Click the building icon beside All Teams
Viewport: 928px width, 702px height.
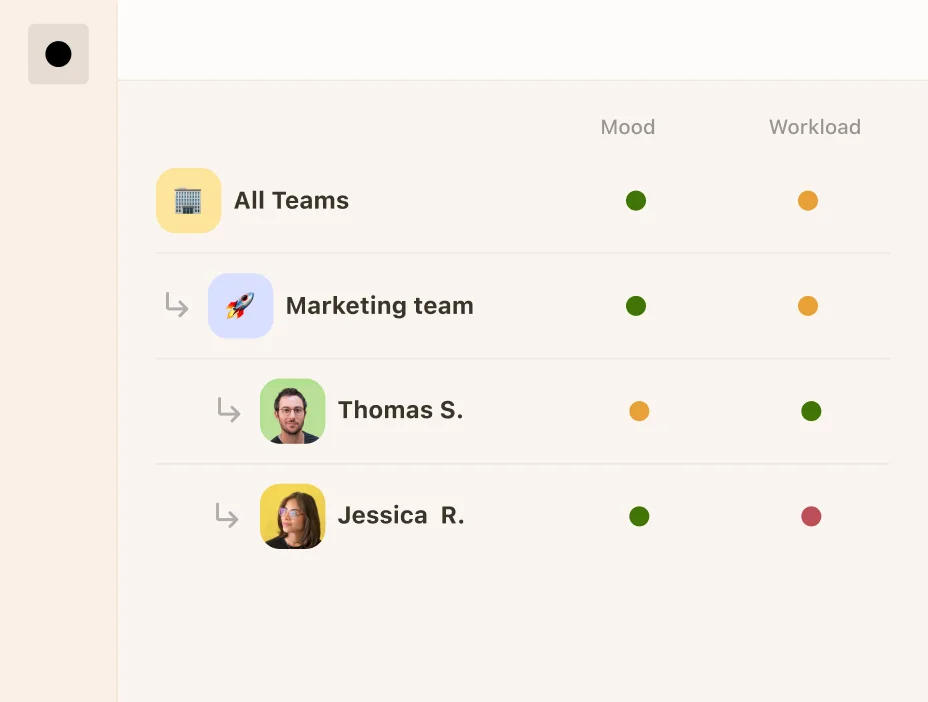[188, 200]
